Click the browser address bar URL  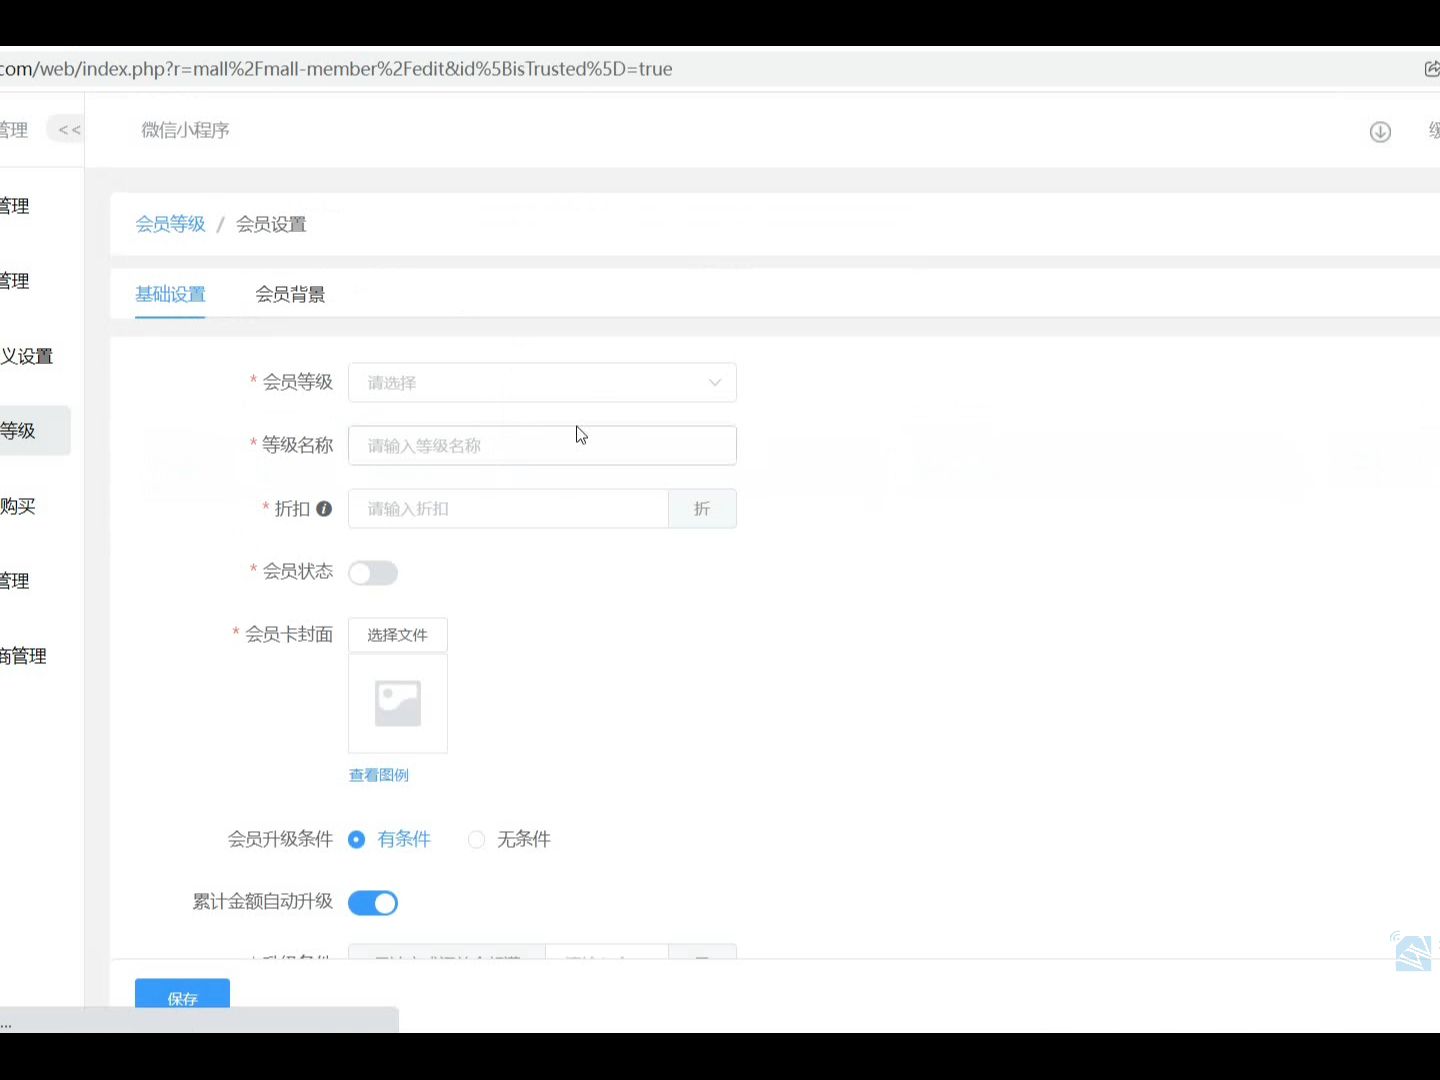[336, 69]
